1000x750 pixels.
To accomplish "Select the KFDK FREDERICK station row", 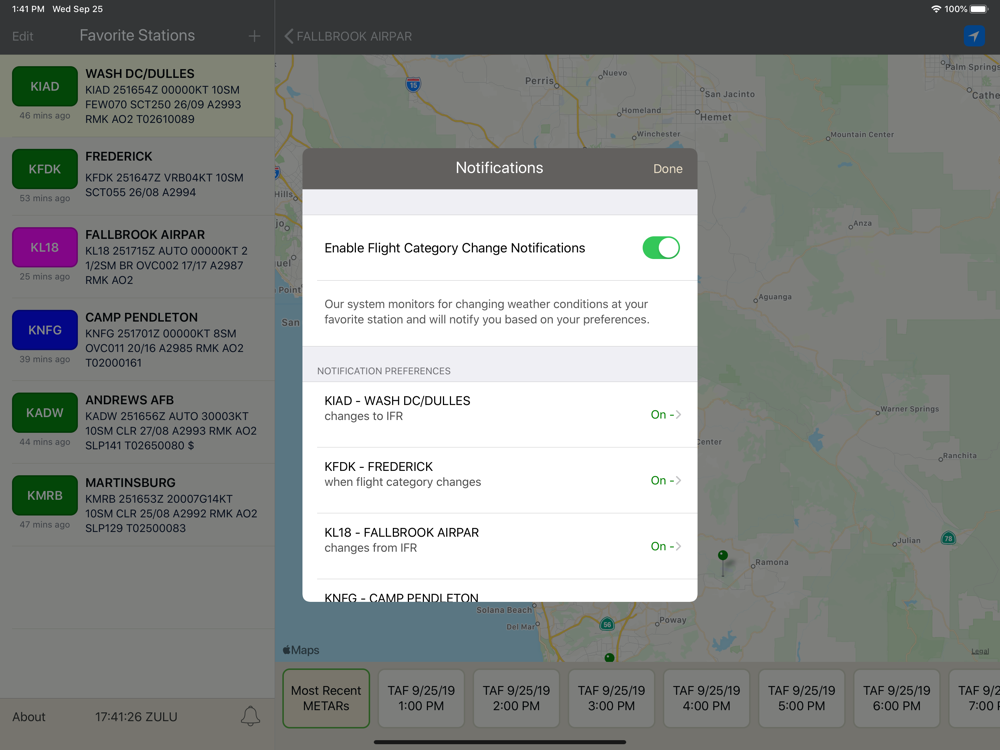I will coord(137,174).
